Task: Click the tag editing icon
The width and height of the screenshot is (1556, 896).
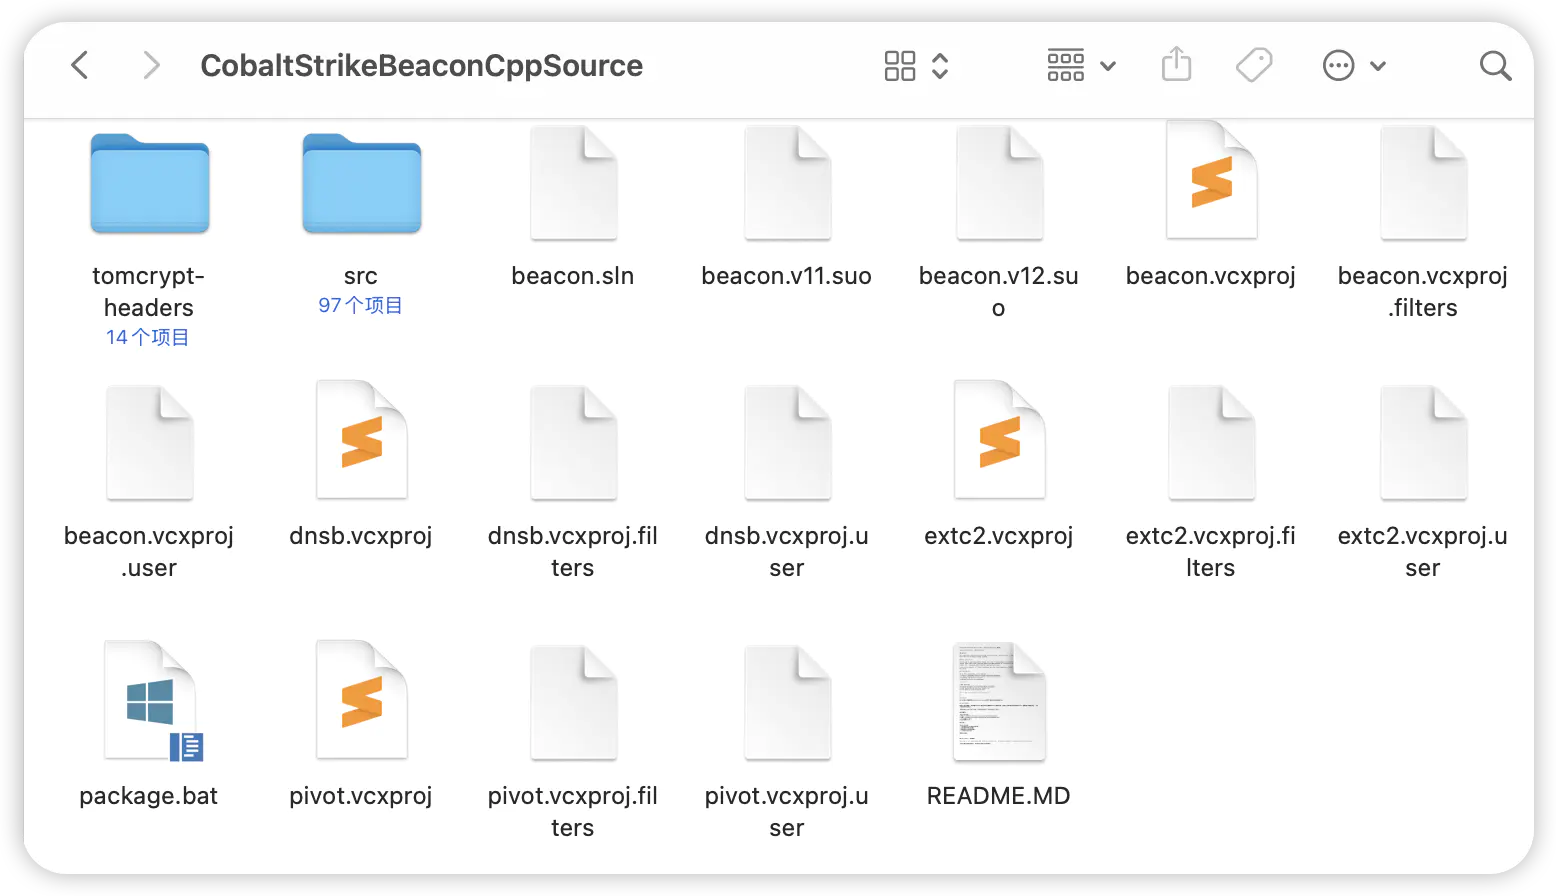Action: click(x=1253, y=66)
